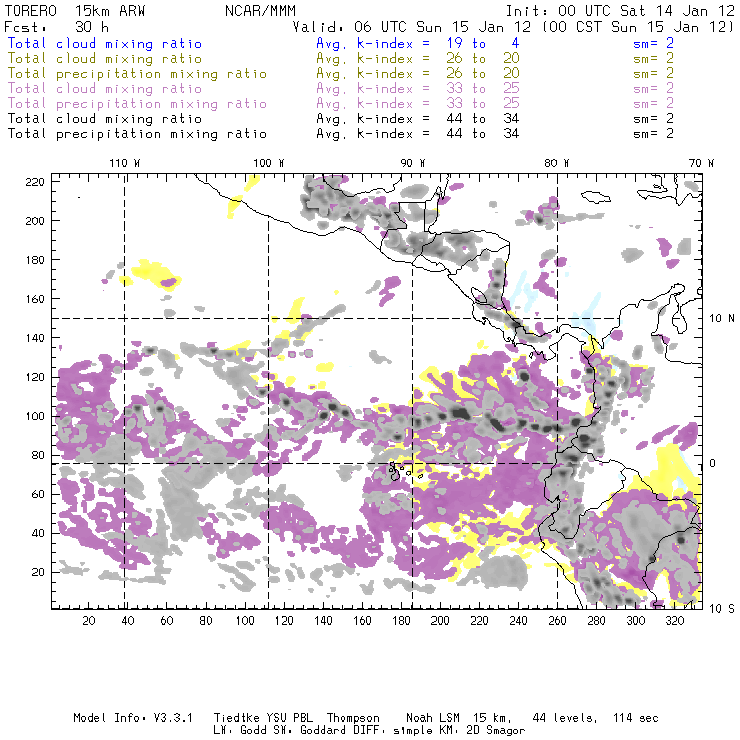Image resolution: width=740 pixels, height=740 pixels.
Task: Click the '90 W' longitude label
Action: click(413, 163)
